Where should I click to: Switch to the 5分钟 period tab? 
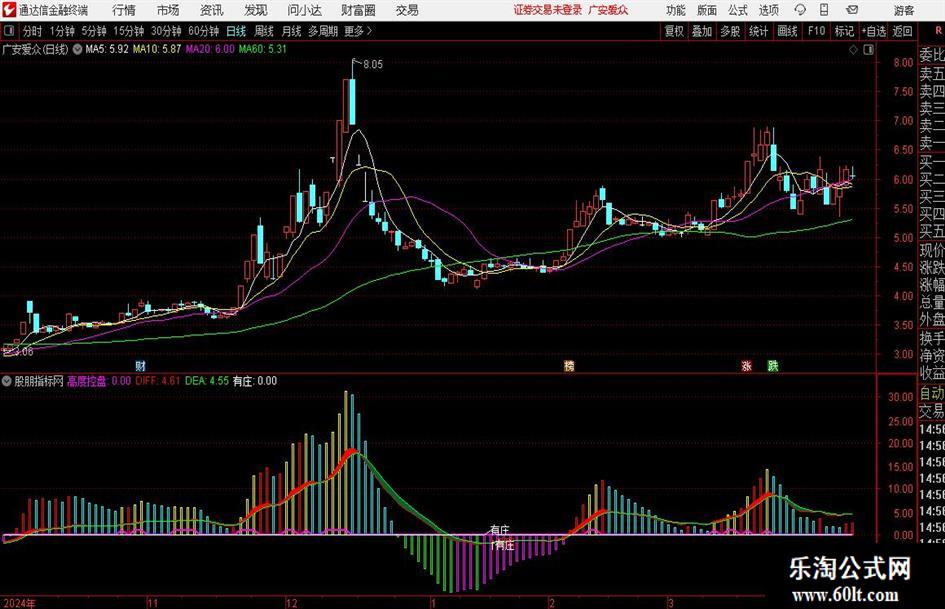pos(94,31)
